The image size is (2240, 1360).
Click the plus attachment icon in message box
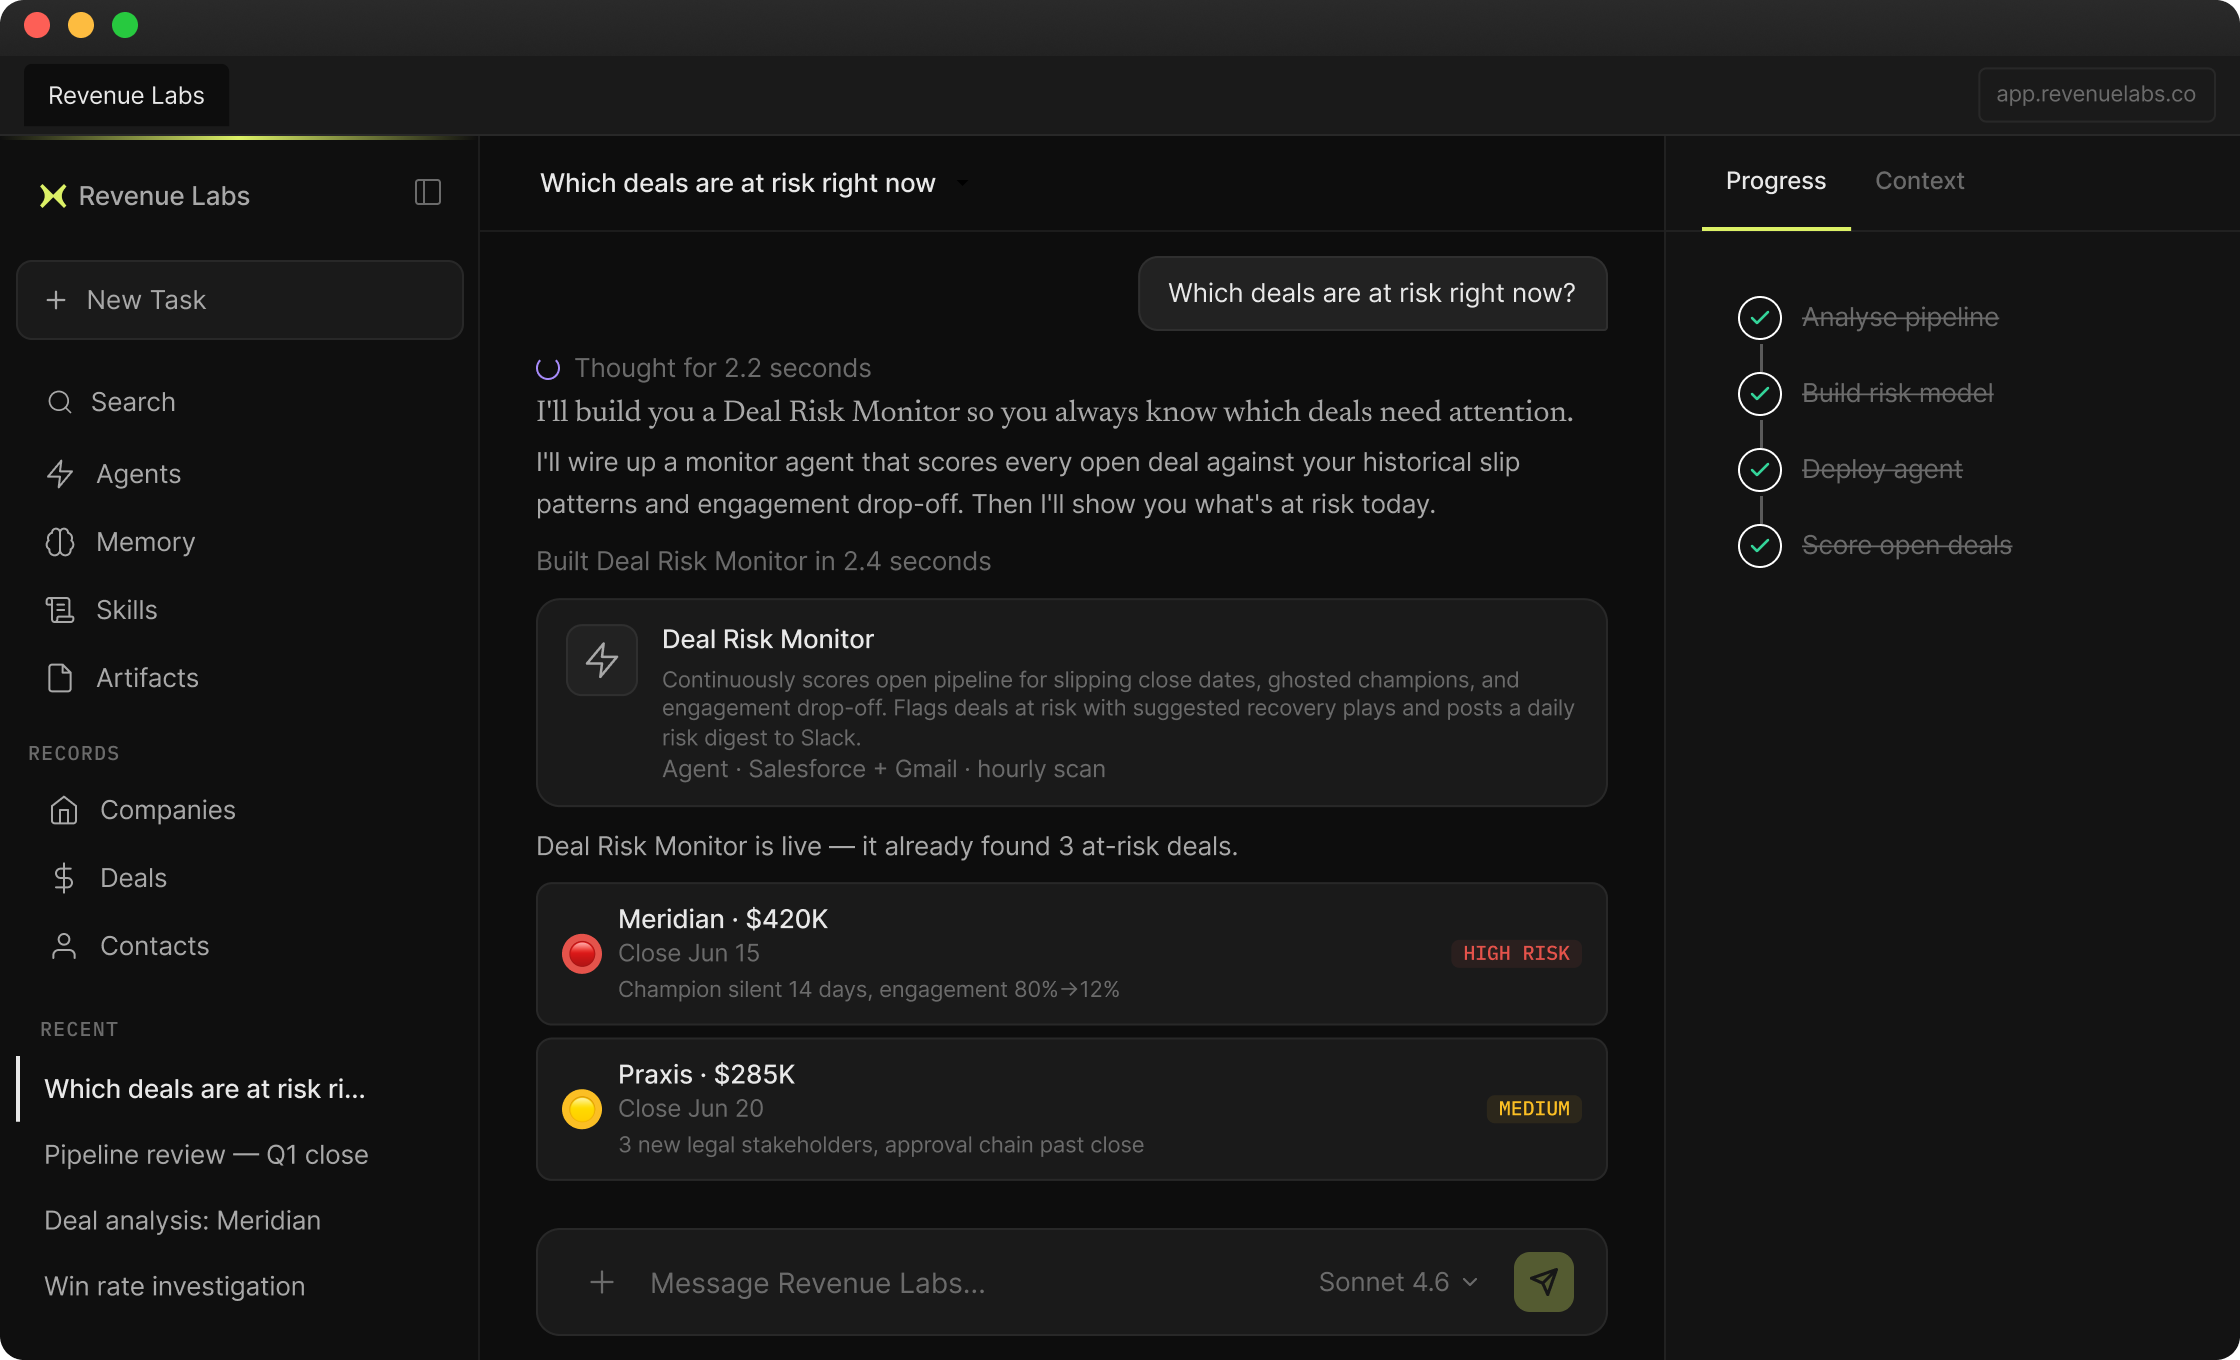602,1282
